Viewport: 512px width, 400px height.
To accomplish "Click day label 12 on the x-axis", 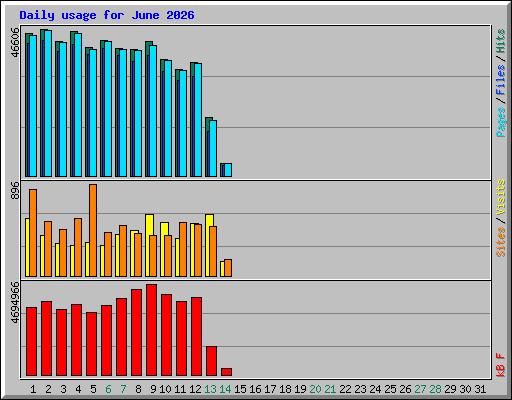I will pos(195,389).
